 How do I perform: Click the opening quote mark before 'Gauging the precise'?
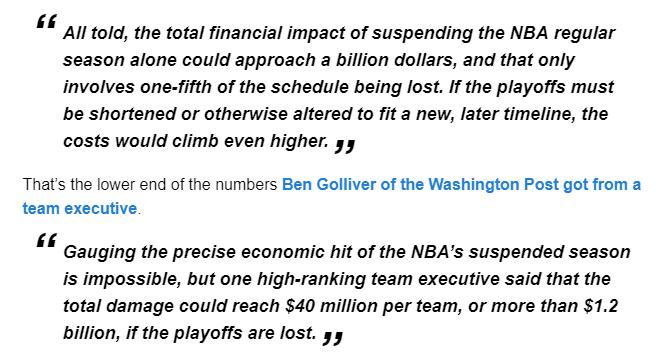46,240
